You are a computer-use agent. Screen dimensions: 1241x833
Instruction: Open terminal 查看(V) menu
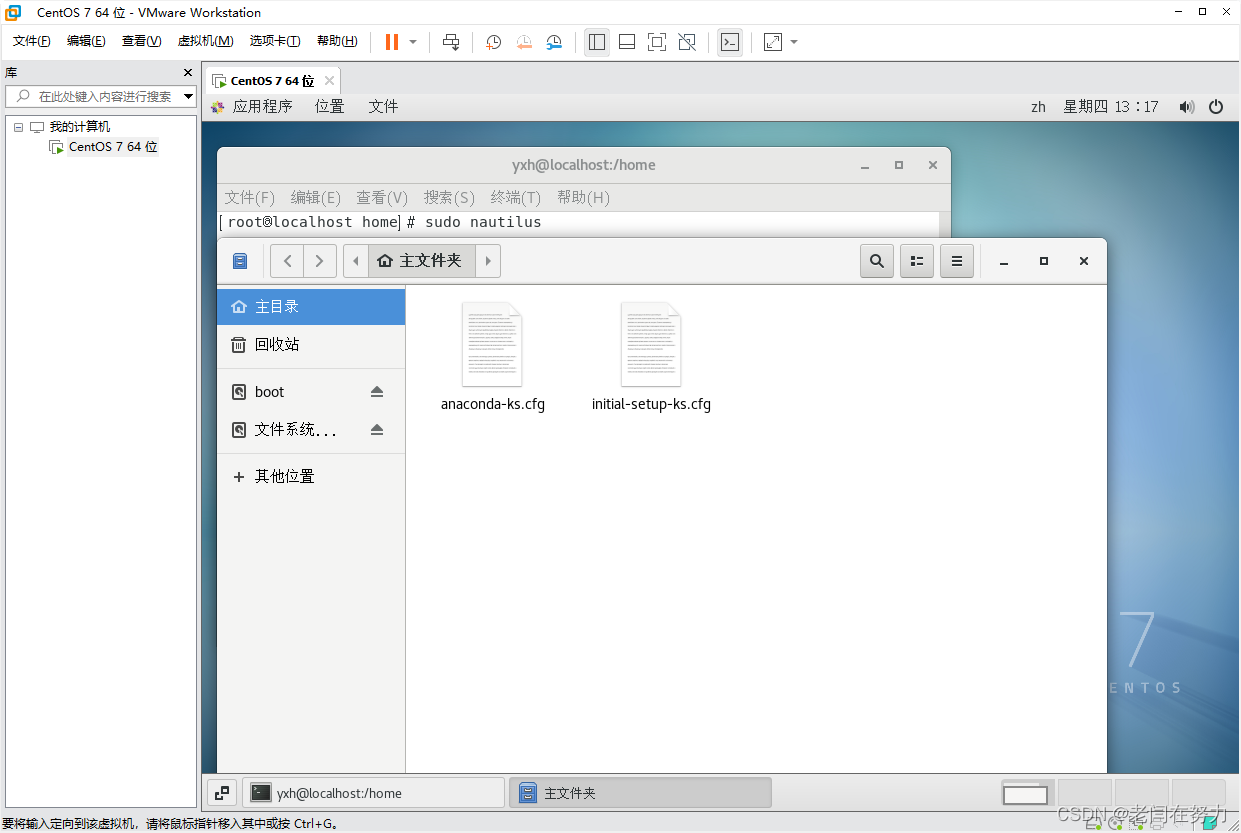click(x=382, y=197)
